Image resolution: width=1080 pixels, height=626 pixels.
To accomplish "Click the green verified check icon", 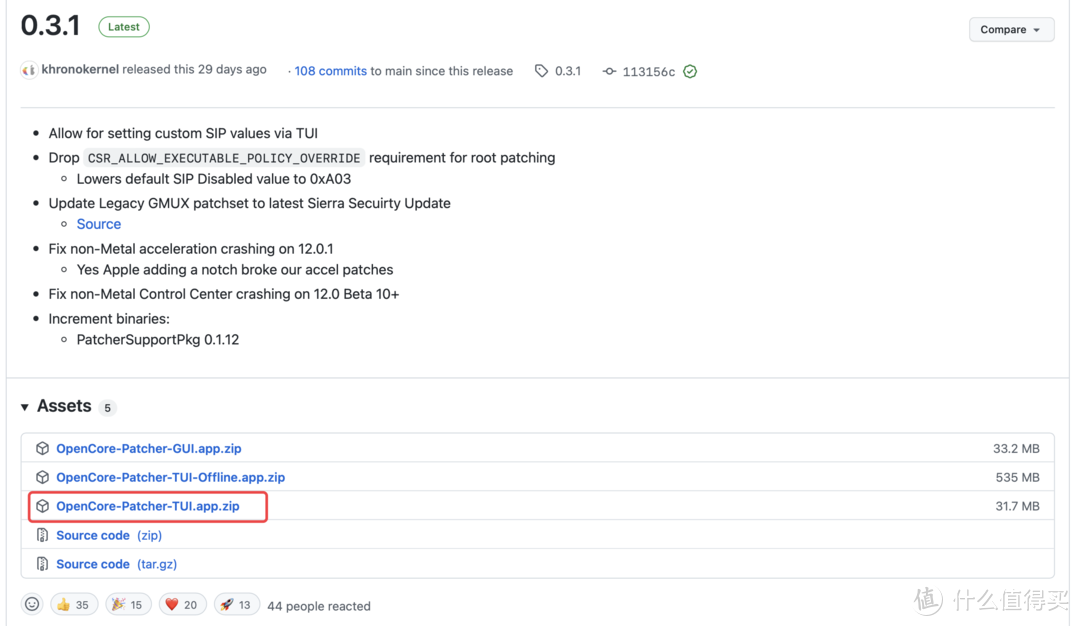I will point(690,72).
